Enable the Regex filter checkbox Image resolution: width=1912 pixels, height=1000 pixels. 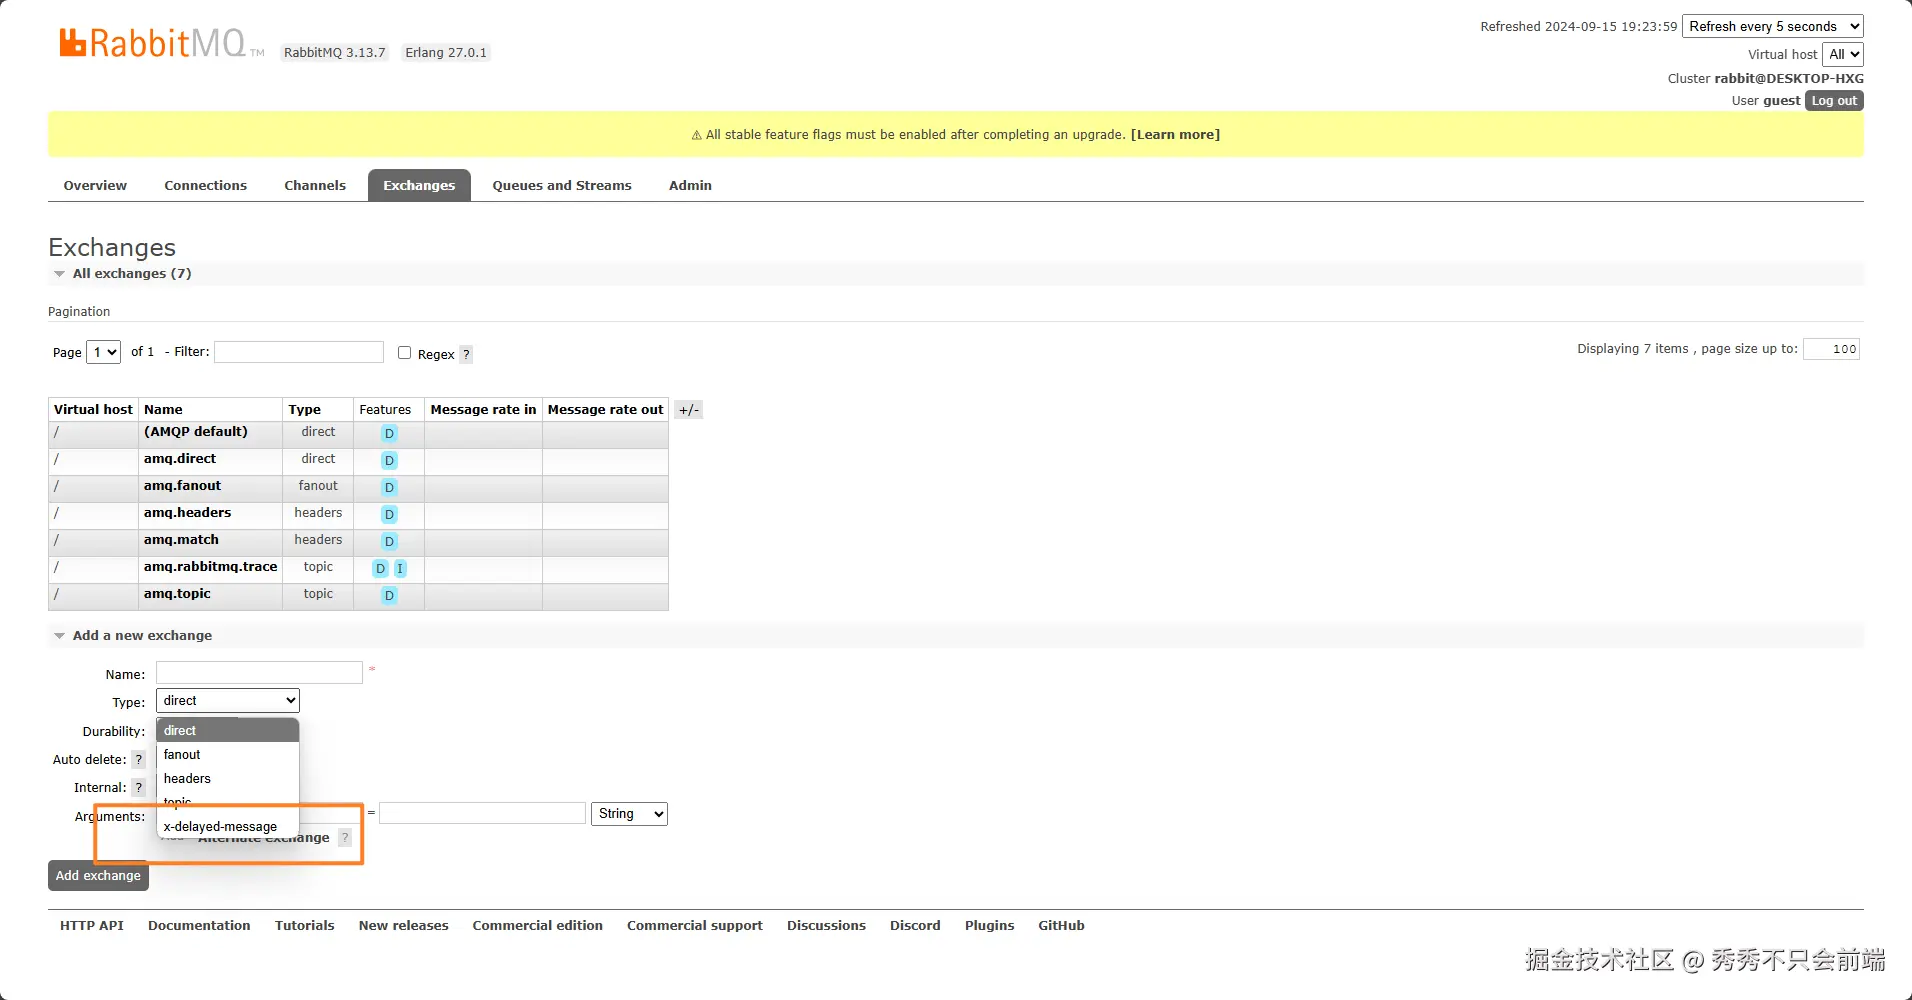(x=404, y=352)
